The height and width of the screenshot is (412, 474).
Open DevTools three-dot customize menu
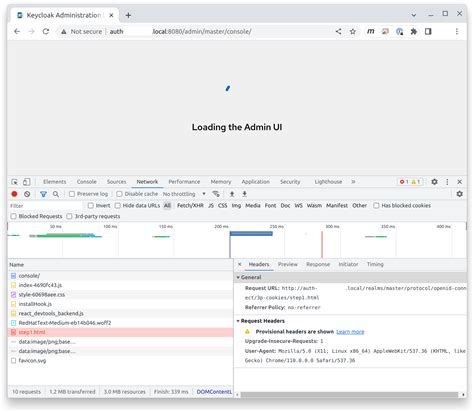click(x=447, y=182)
